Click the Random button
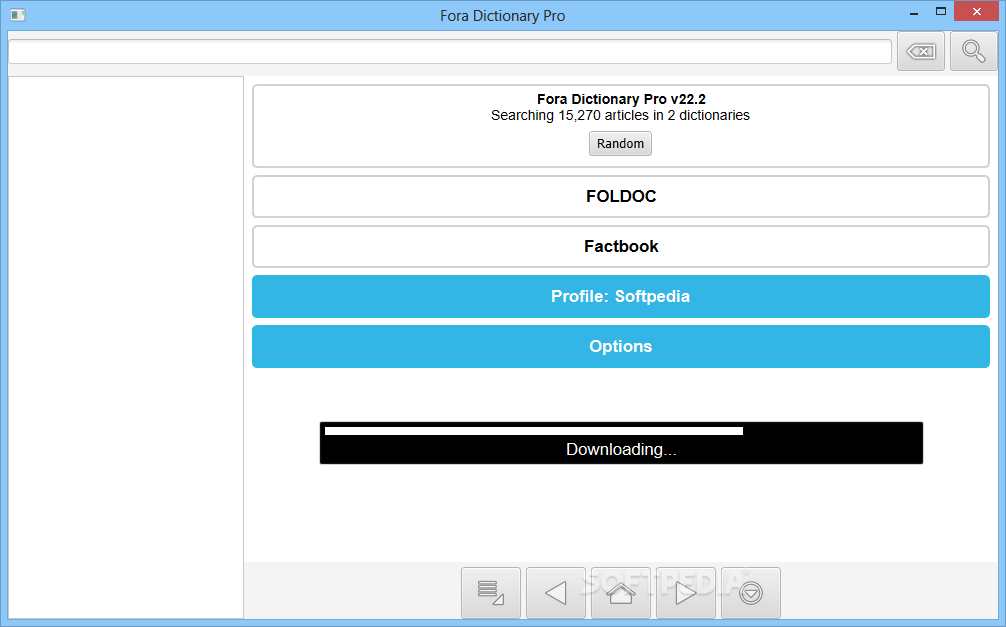 620,144
